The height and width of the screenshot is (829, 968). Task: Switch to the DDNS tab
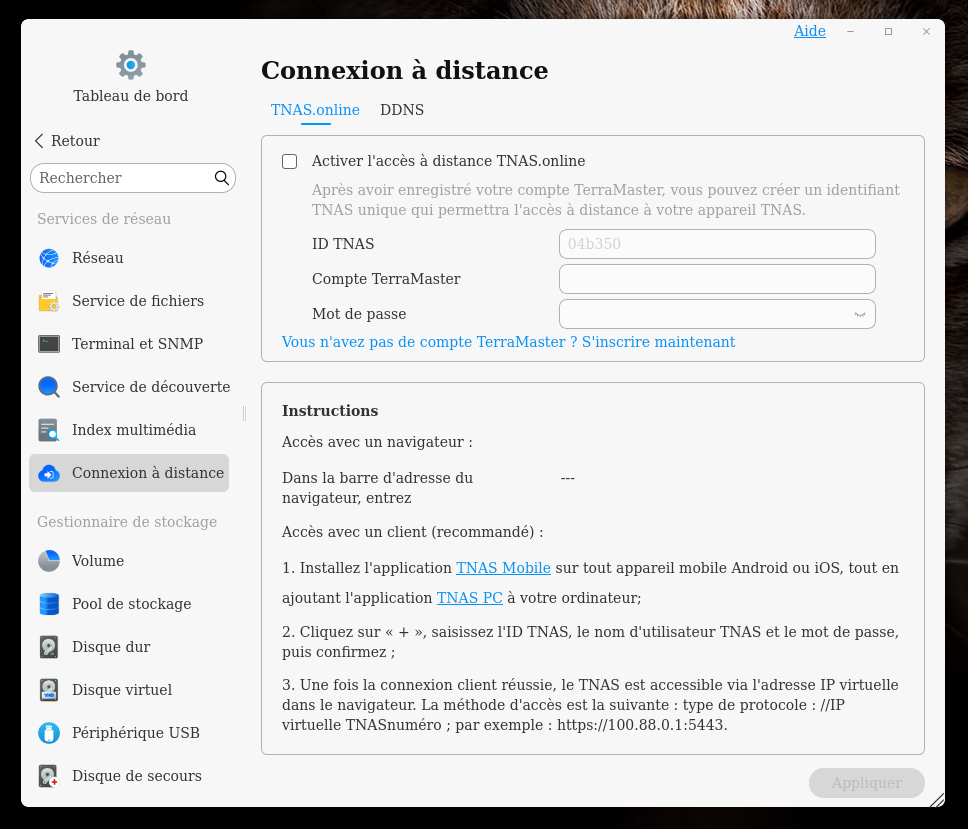pos(402,110)
